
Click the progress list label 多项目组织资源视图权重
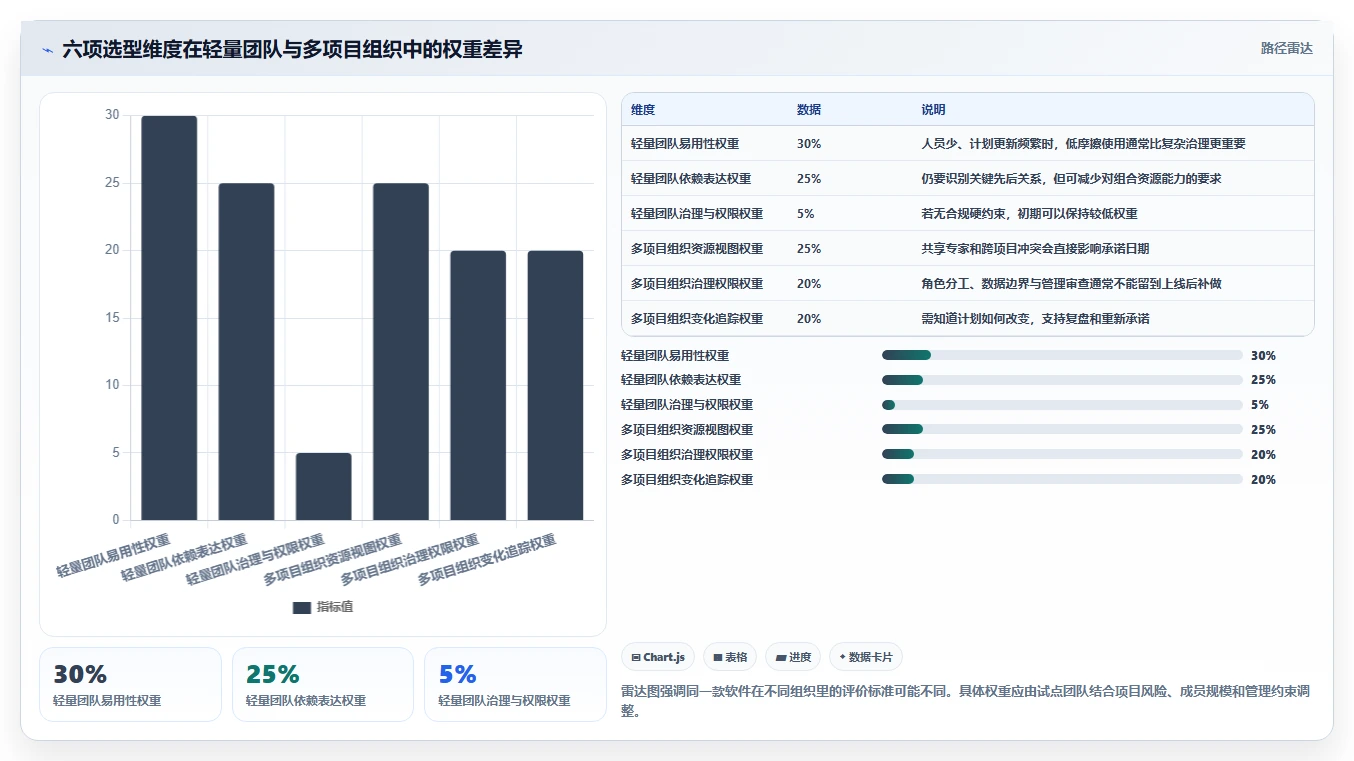[687, 430]
